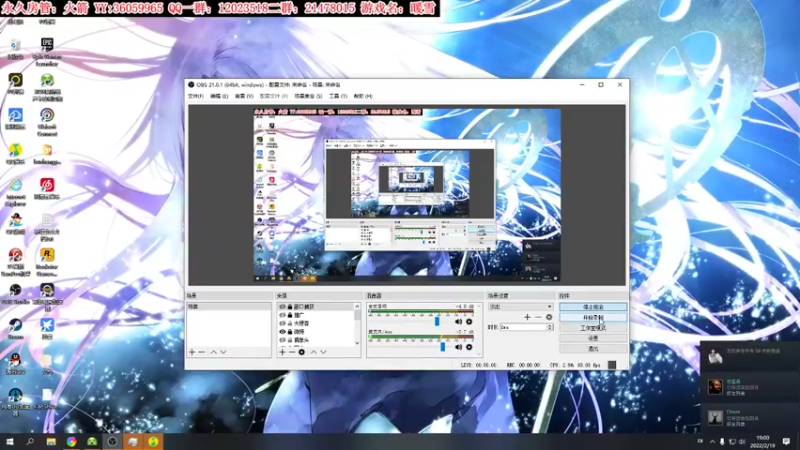Move source down in Sources panel
The image size is (800, 450).
pyautogui.click(x=323, y=352)
